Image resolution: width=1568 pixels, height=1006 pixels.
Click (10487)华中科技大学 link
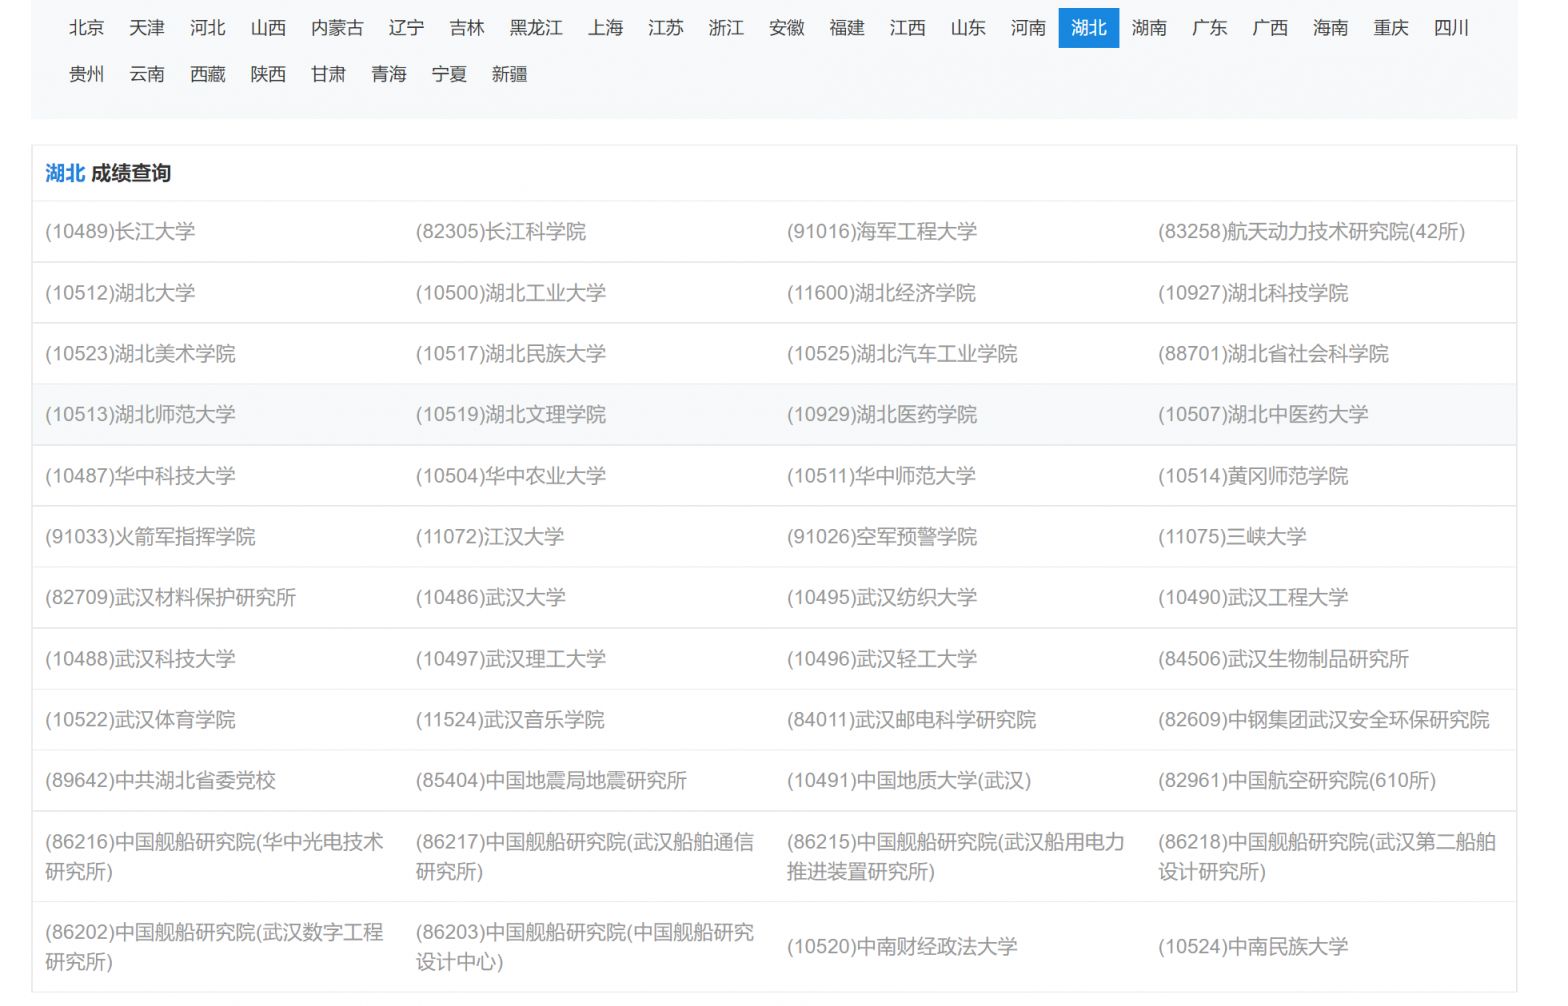click(x=140, y=476)
